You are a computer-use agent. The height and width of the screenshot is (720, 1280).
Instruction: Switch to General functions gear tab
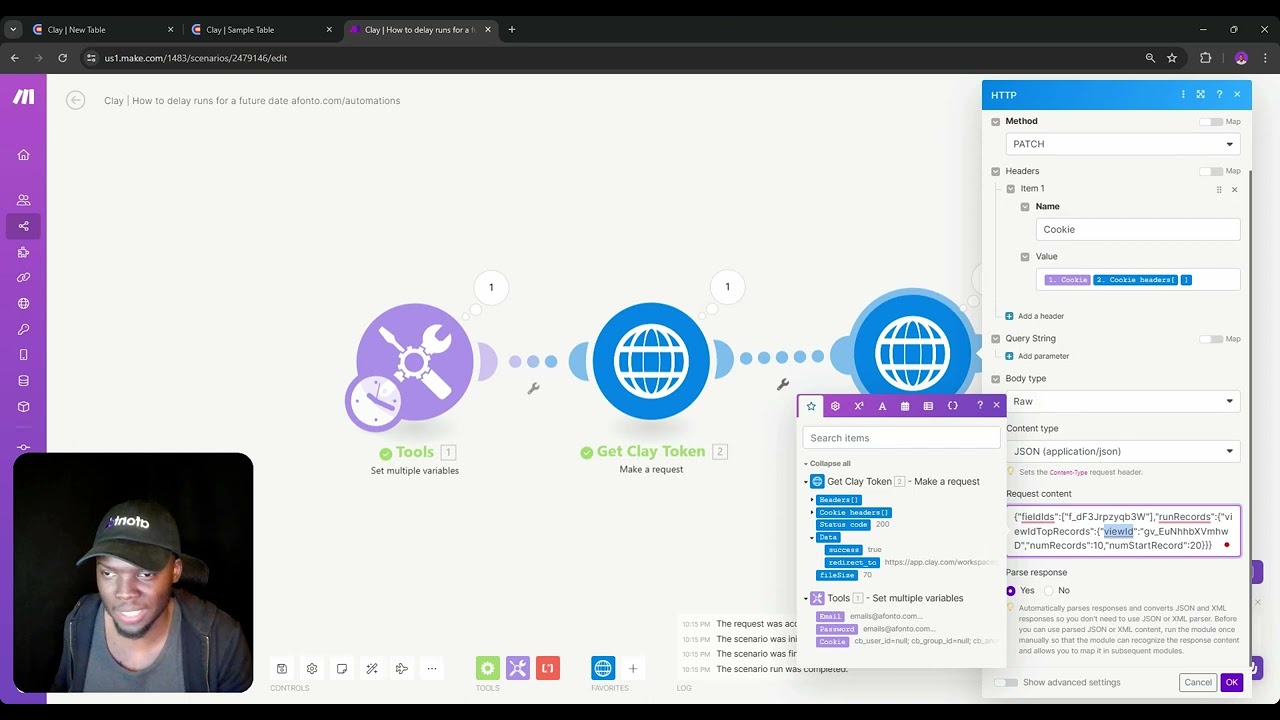click(835, 406)
